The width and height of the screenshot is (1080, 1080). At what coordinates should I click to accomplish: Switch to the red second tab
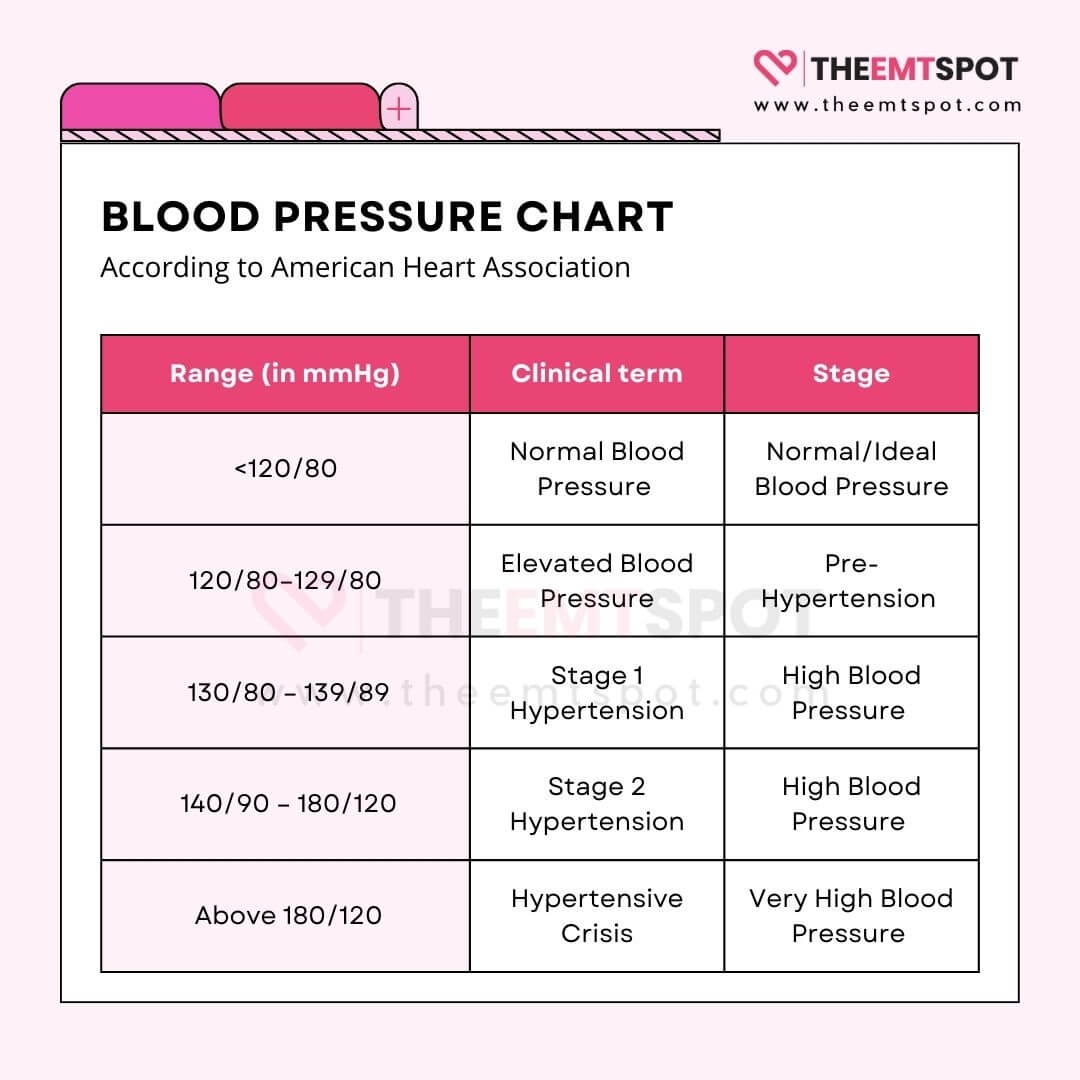tap(299, 107)
